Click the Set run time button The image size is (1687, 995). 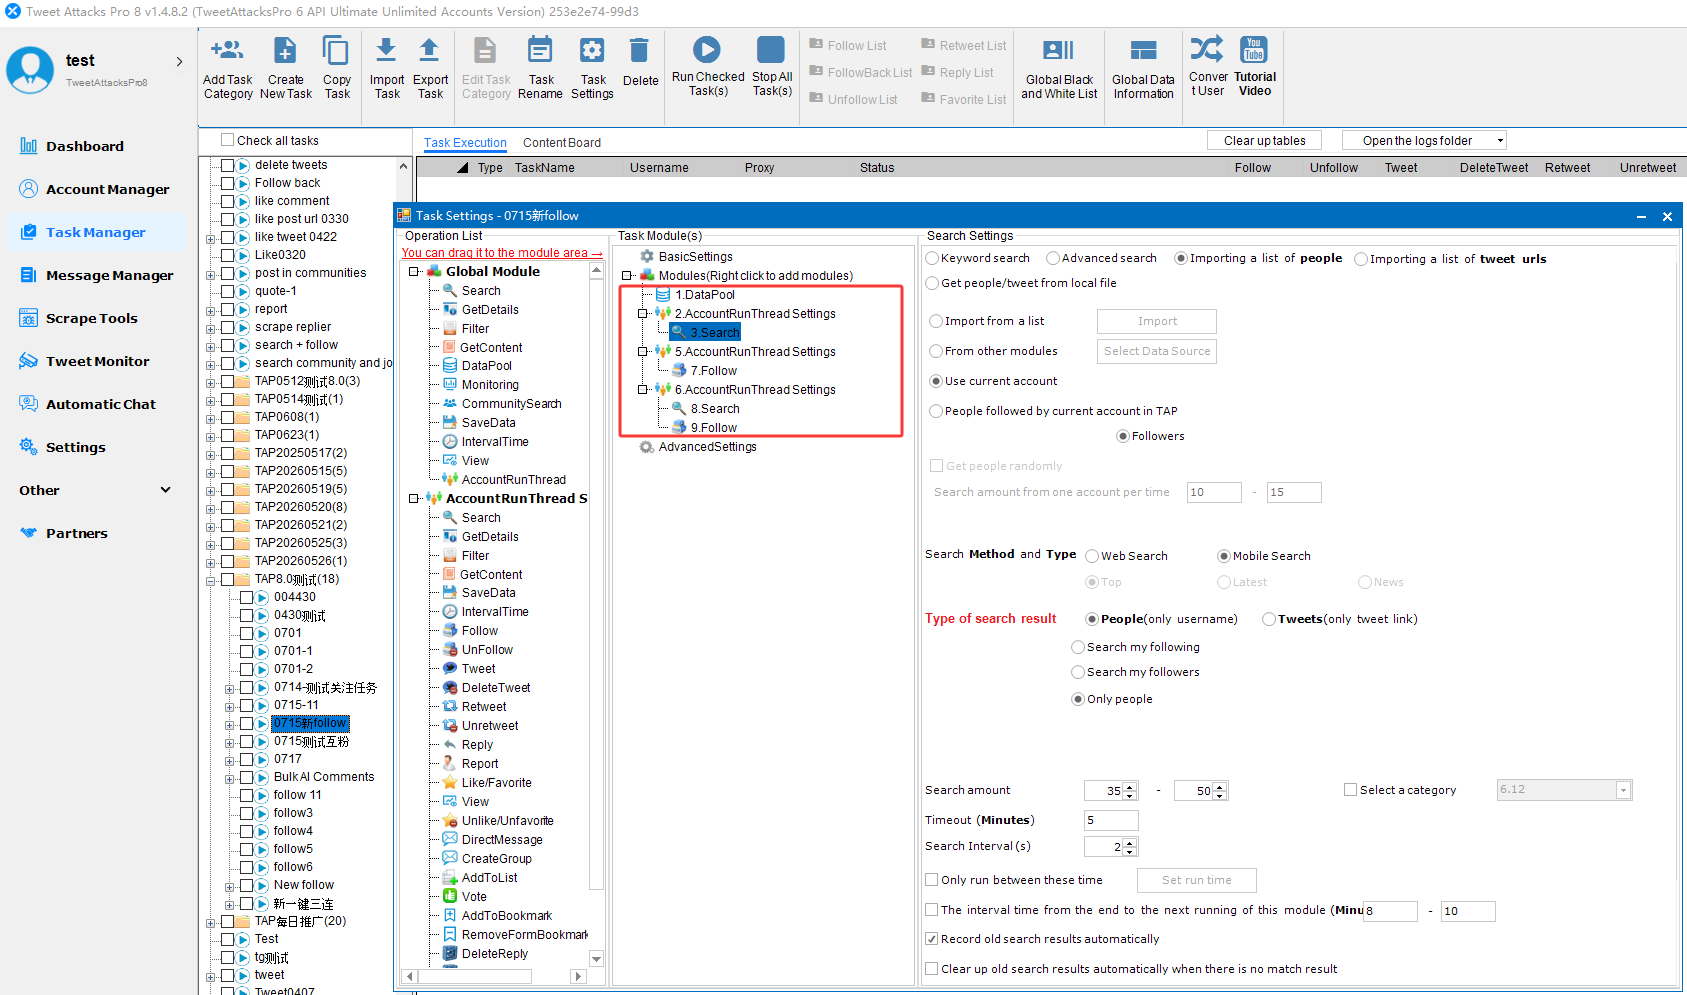[x=1196, y=880]
